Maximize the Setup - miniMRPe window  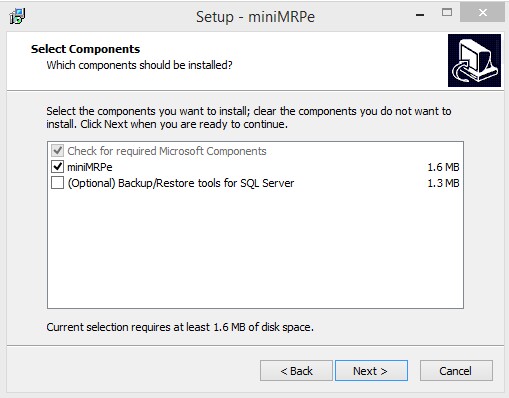tap(447, 13)
